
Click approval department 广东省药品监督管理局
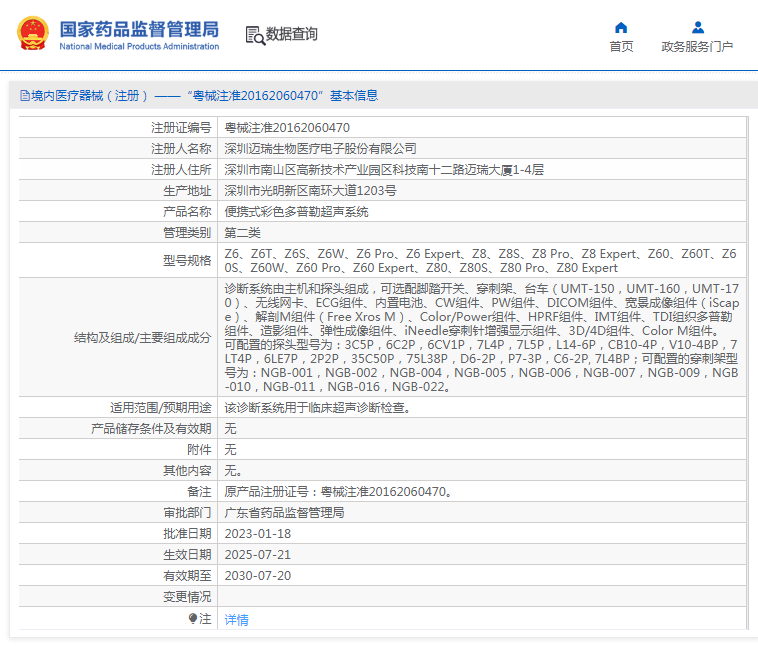point(284,513)
